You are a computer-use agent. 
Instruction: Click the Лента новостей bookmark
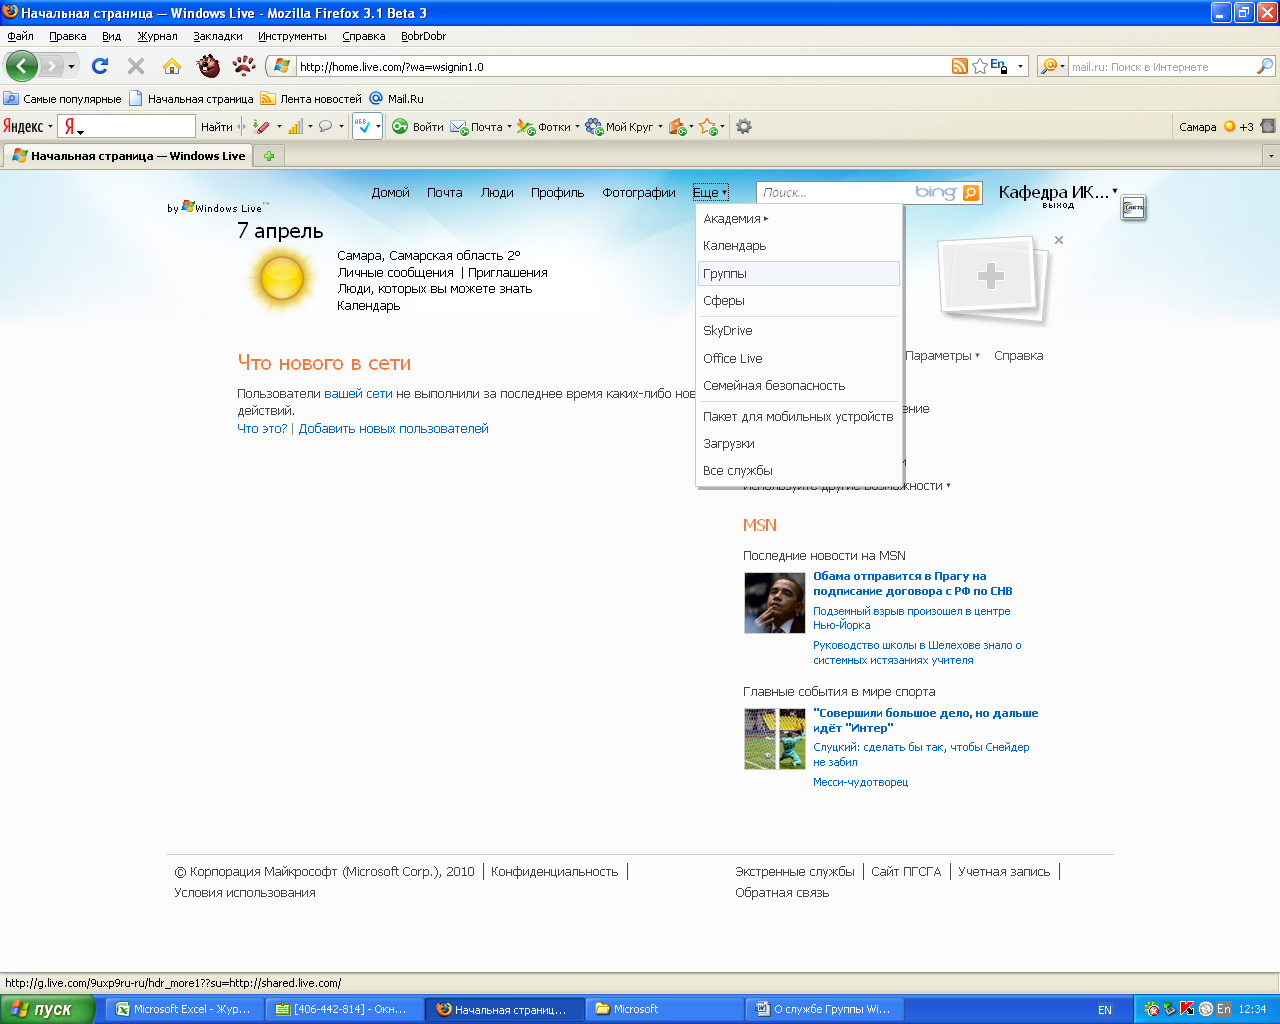click(311, 99)
